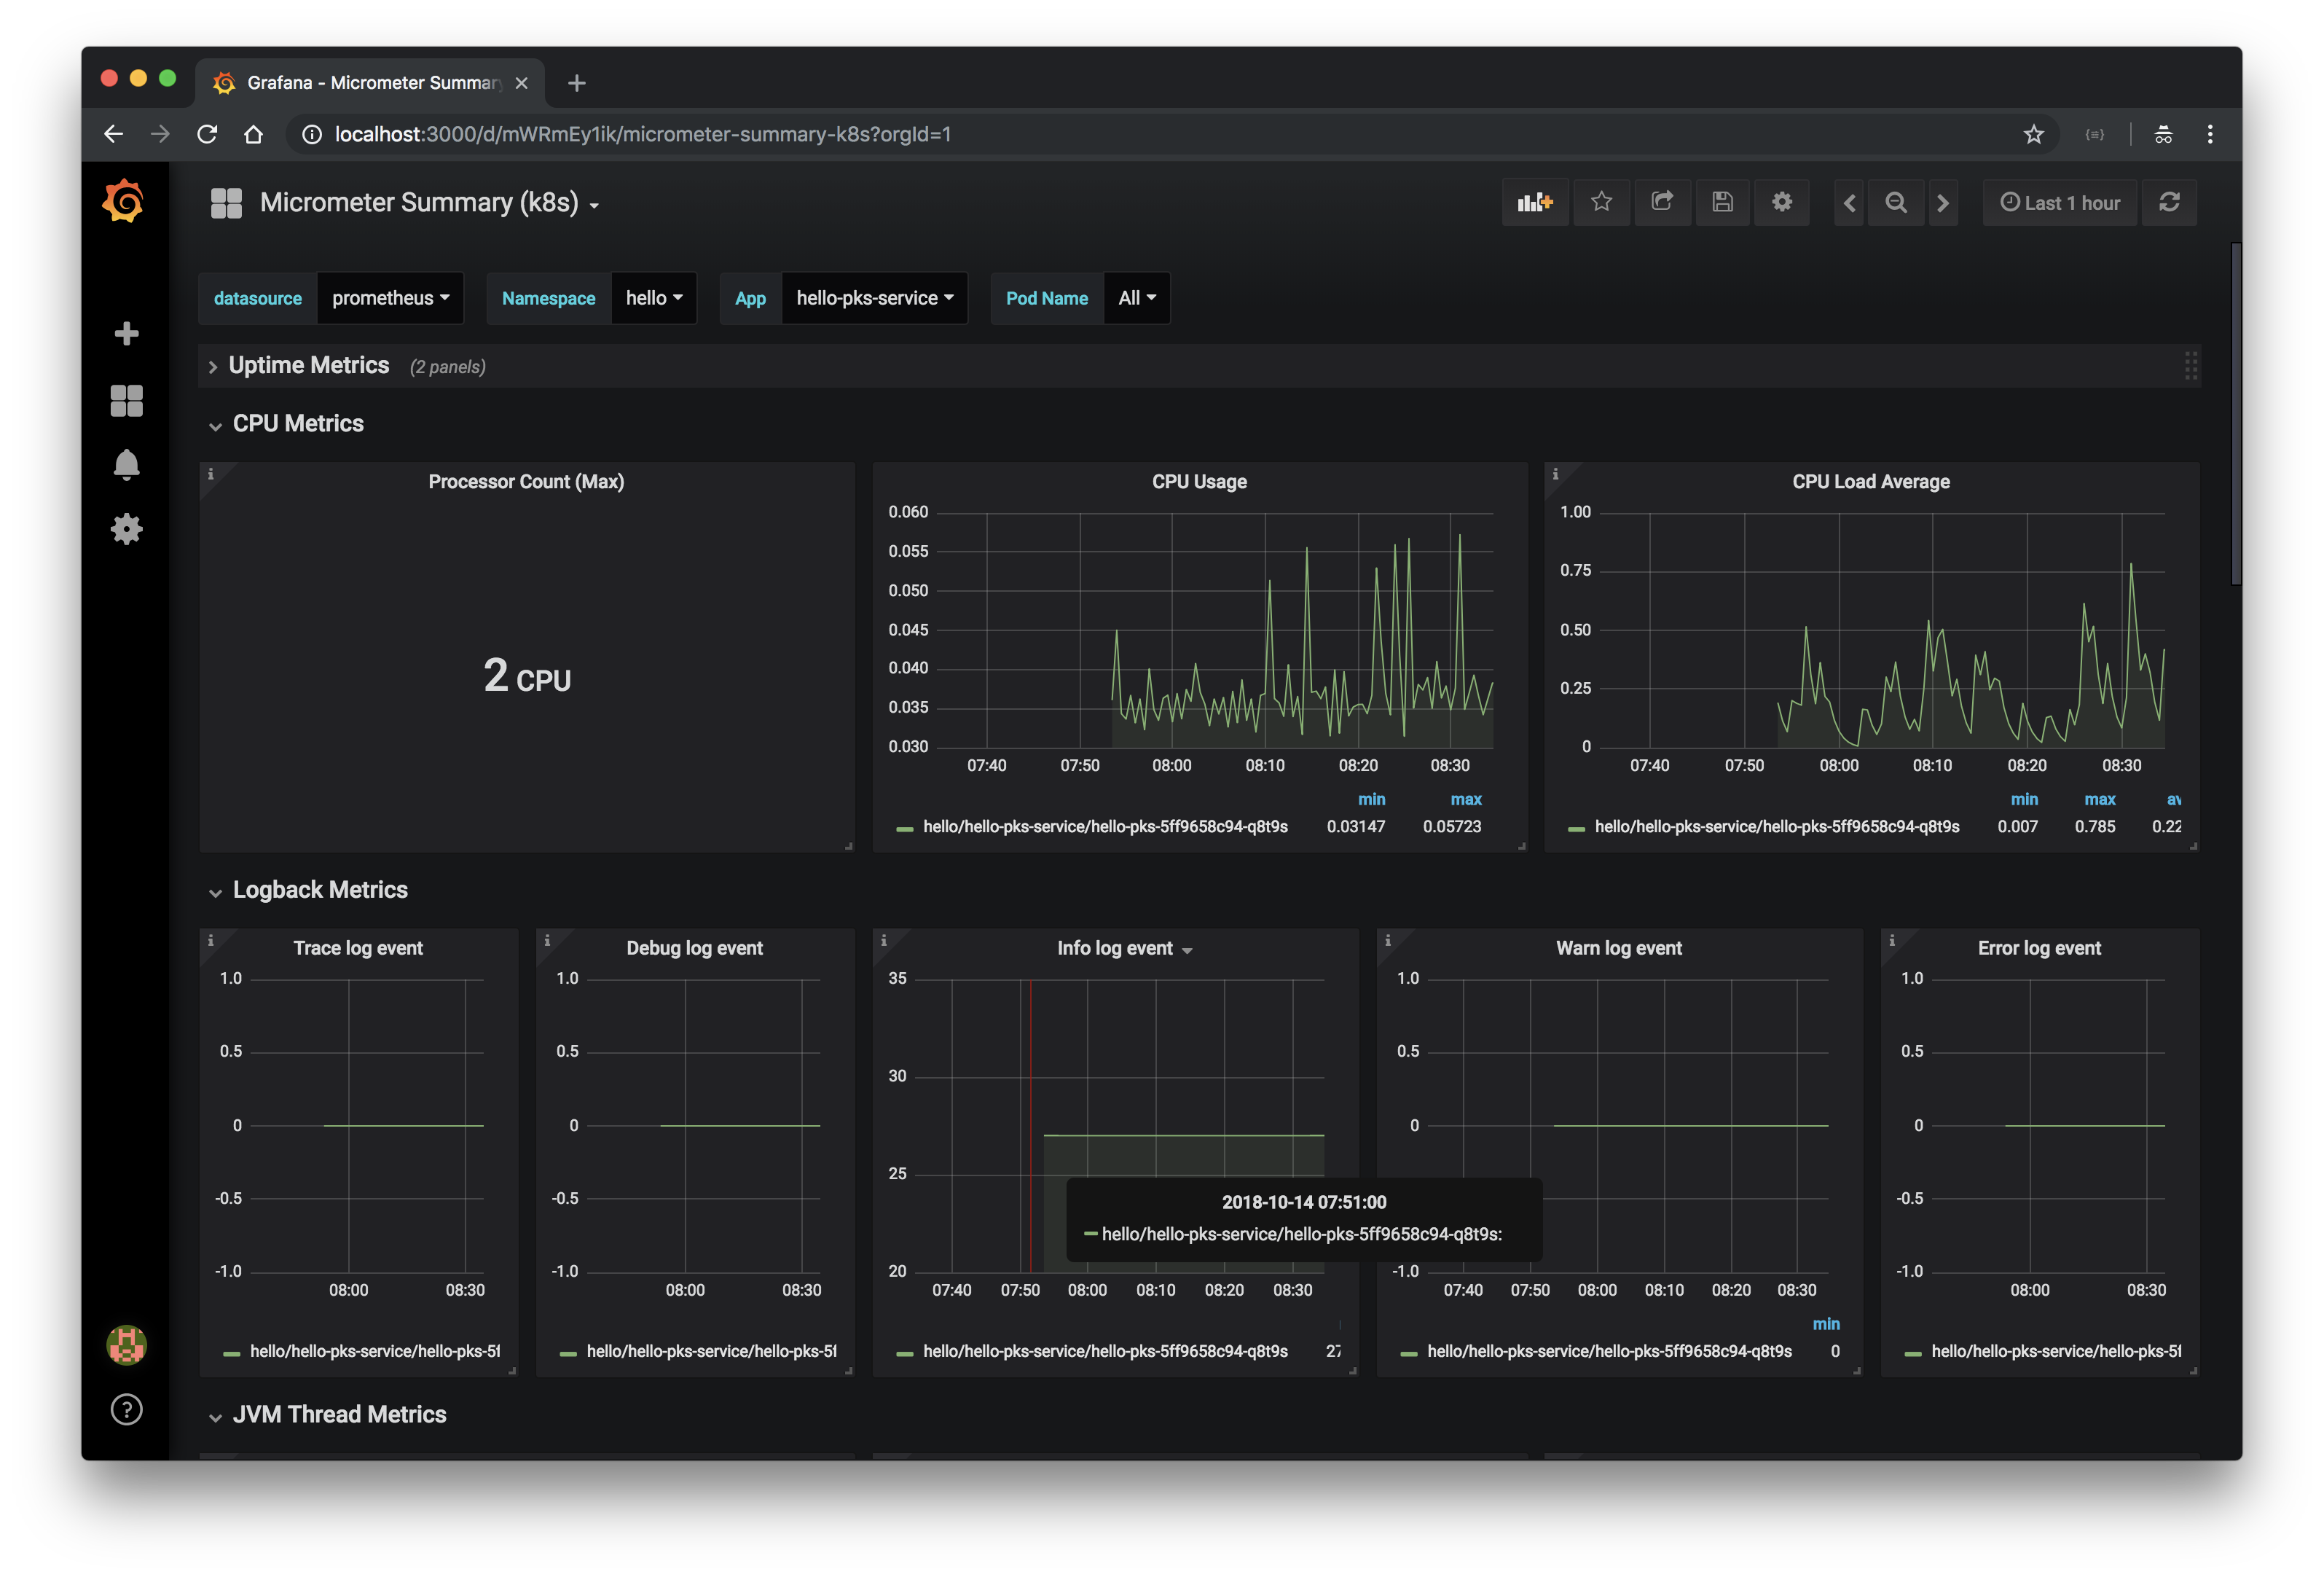The width and height of the screenshot is (2324, 1577).
Task: Toggle CPU Usage legend series color swatch
Action: [905, 828]
